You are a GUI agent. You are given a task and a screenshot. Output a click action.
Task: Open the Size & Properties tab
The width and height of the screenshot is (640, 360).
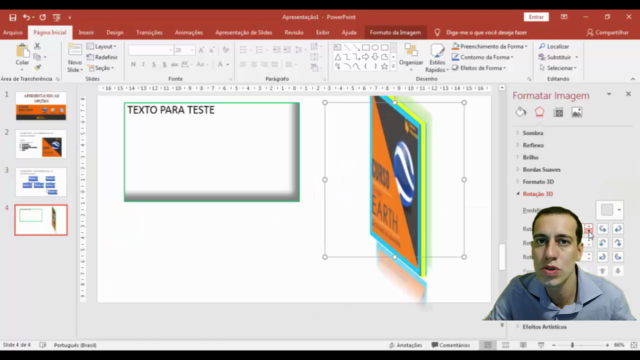(558, 112)
